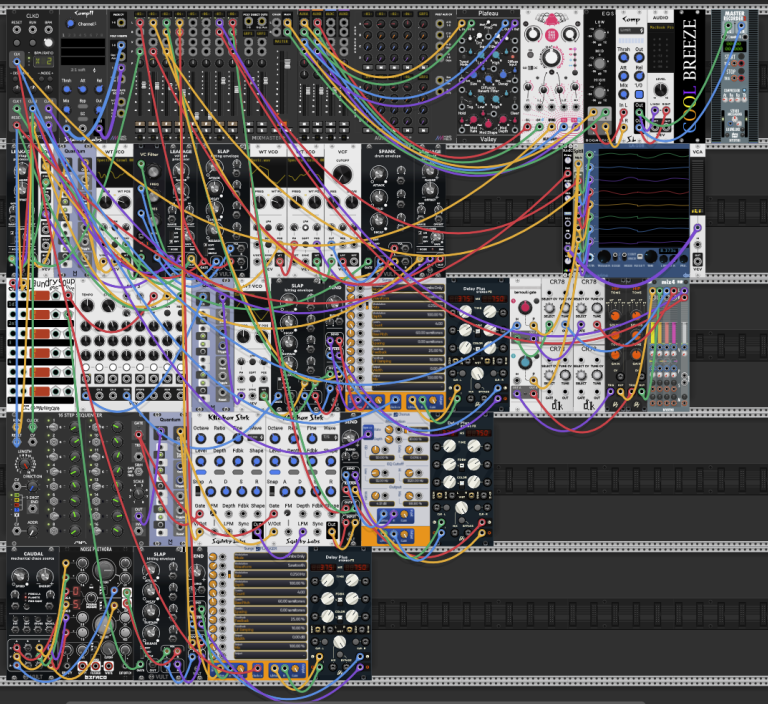Click the SPANK drum envelope ATTACK knob
The width and height of the screenshot is (768, 704).
coord(378,172)
